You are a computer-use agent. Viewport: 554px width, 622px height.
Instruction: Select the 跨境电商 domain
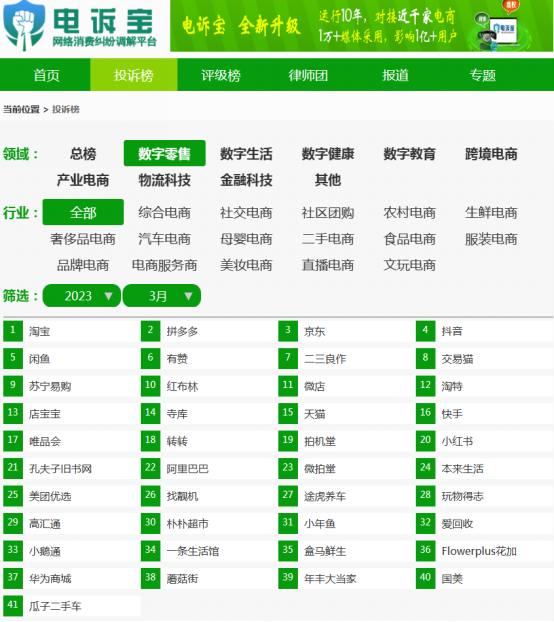point(491,154)
